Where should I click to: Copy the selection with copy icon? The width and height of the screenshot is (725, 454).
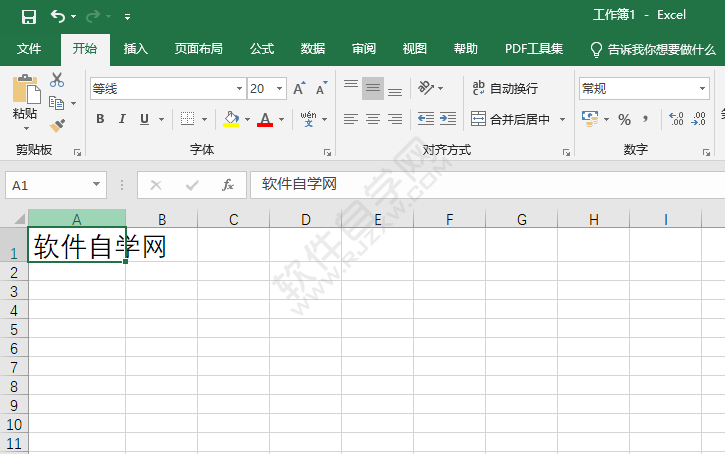pos(56,103)
